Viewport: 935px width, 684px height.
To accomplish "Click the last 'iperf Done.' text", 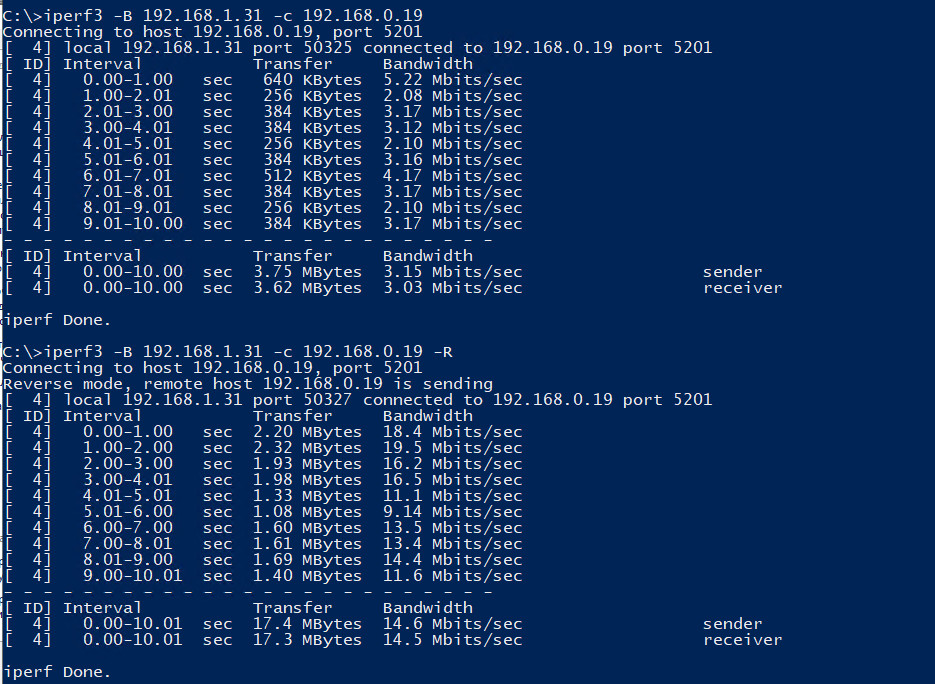I will [x=57, y=672].
